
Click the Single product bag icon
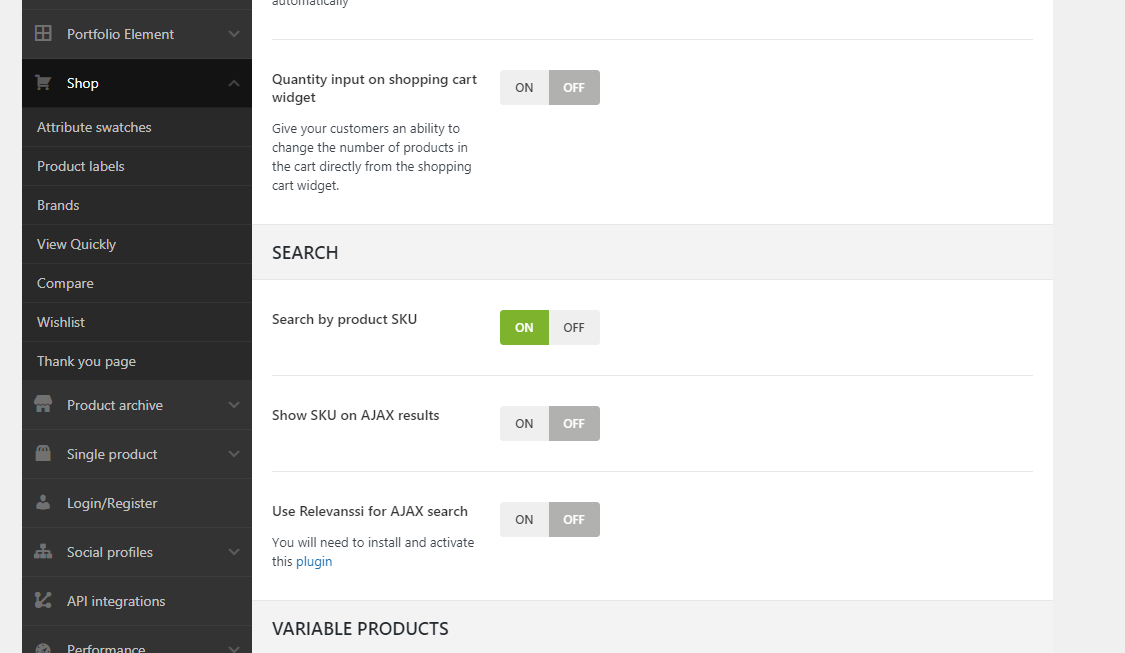(43, 454)
